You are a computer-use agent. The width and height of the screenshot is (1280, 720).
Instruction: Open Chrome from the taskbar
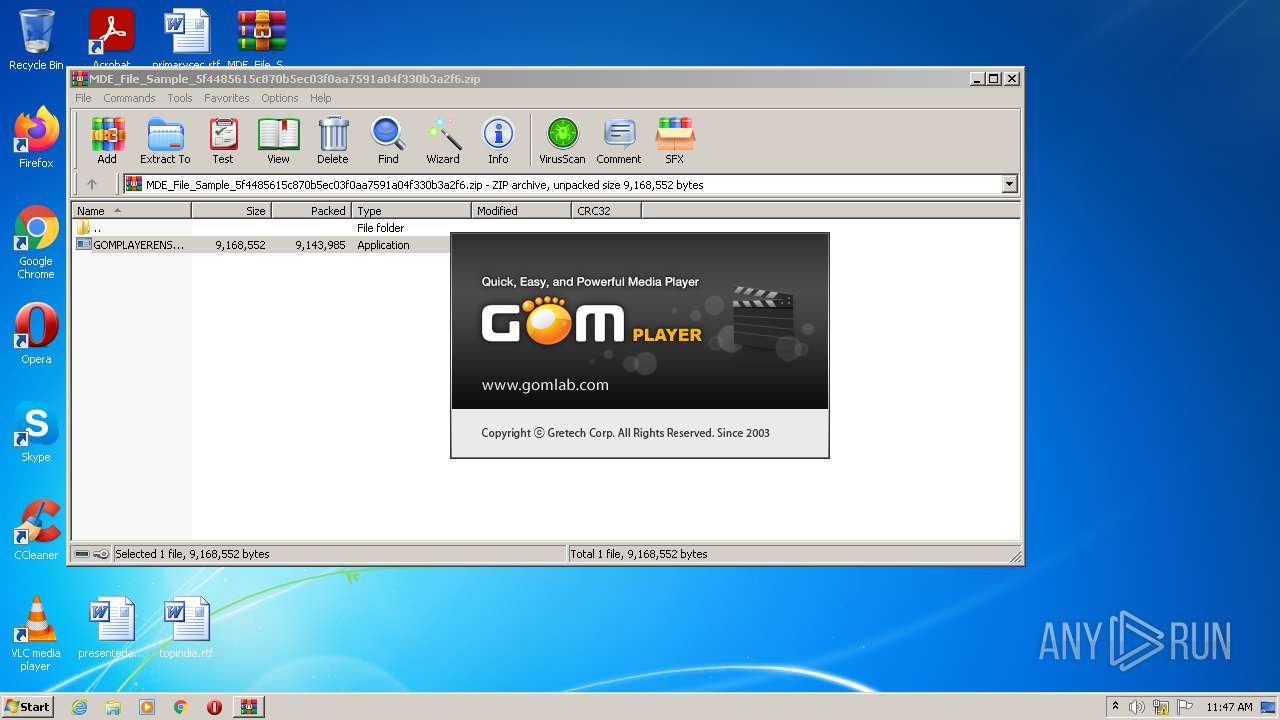180,707
